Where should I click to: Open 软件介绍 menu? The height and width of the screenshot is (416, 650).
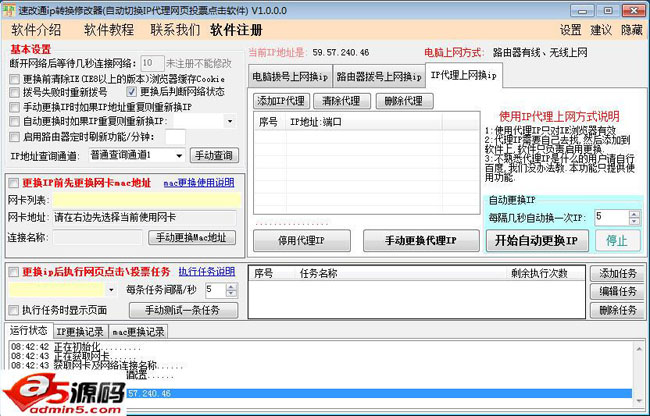(36, 30)
